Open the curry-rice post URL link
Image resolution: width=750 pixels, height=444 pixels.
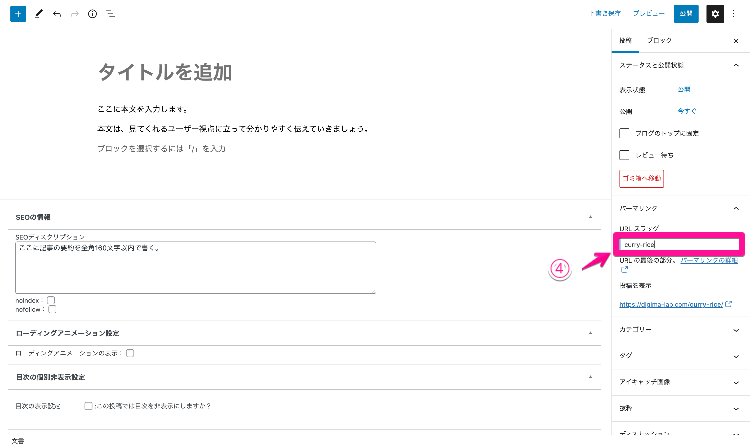pos(672,304)
